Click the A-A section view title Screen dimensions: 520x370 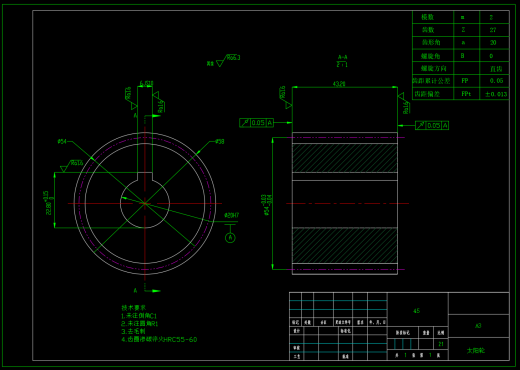pos(342,57)
